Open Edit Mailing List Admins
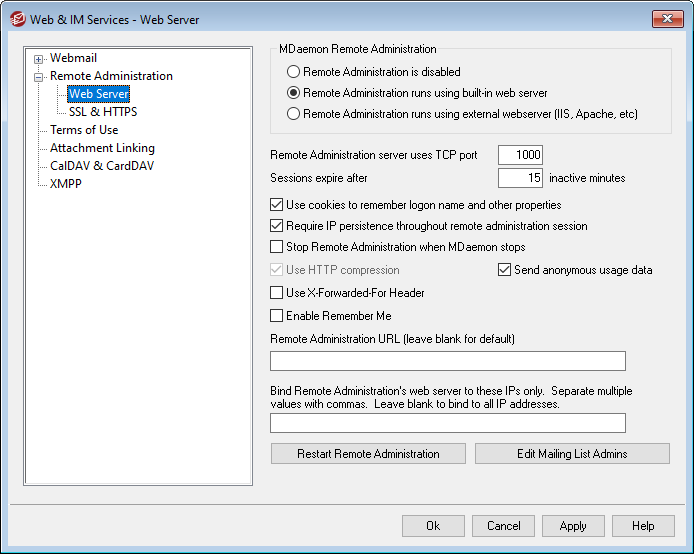This screenshot has width=694, height=554. tap(572, 454)
